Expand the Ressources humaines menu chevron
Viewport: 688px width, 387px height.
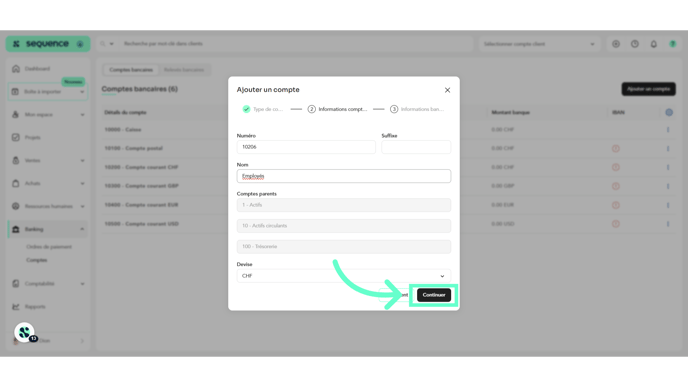pyautogui.click(x=82, y=206)
